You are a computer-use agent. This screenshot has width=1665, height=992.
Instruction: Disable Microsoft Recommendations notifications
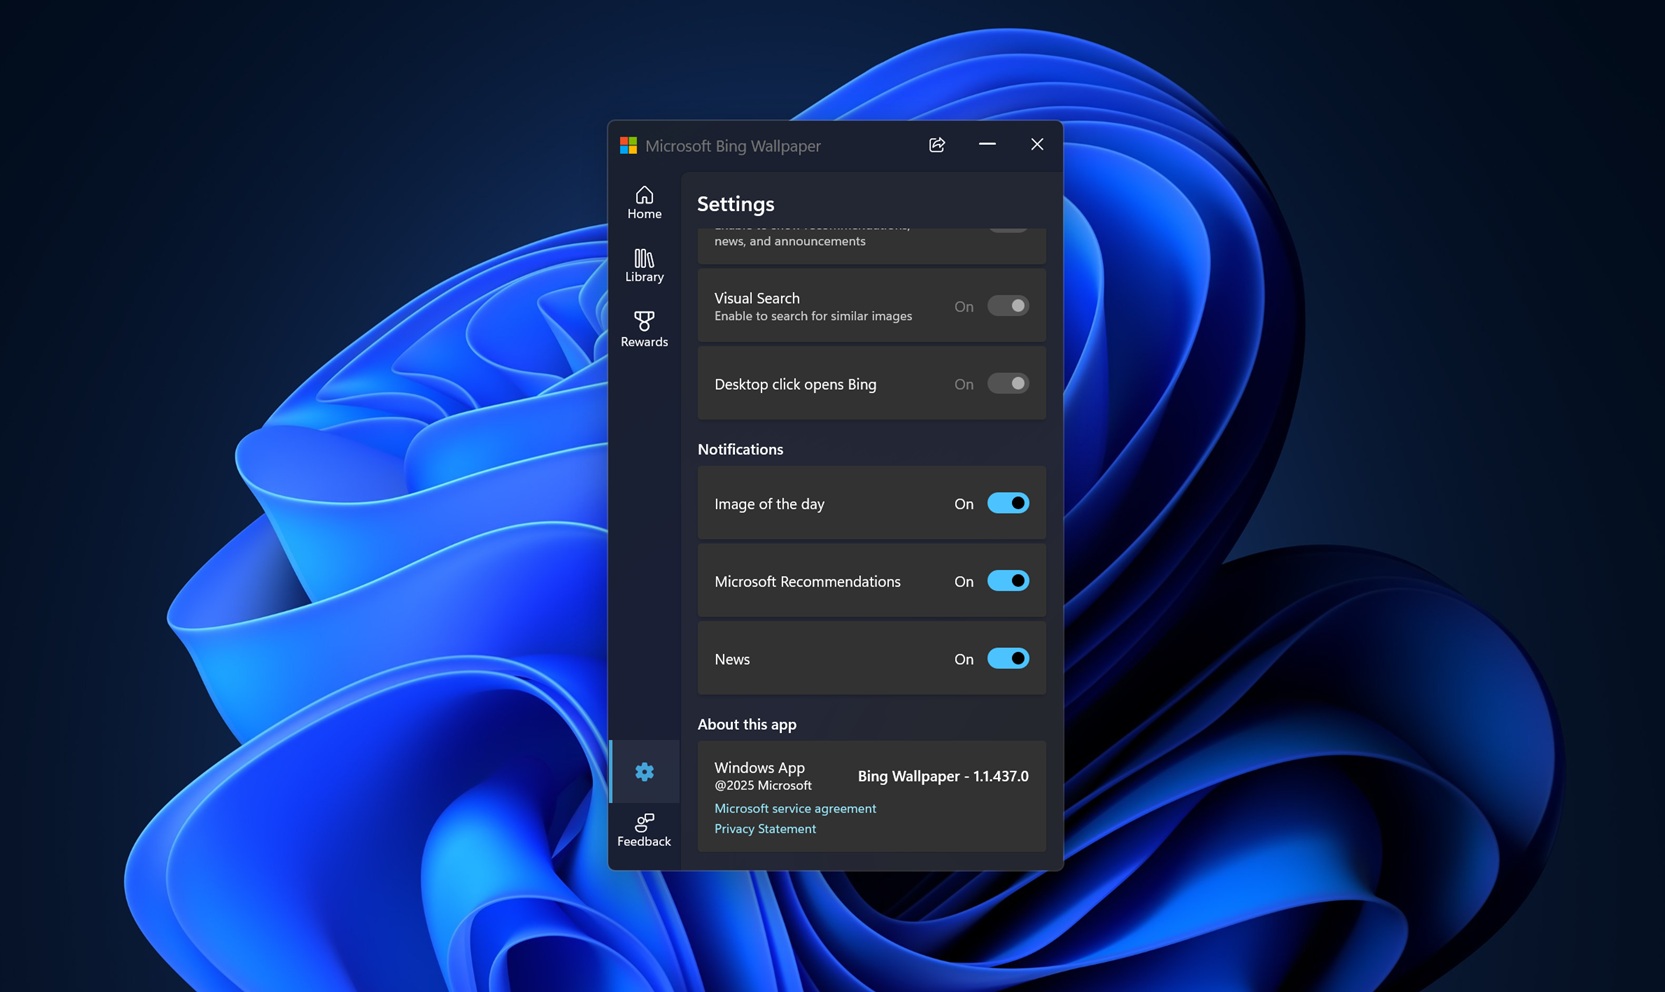1007,581
